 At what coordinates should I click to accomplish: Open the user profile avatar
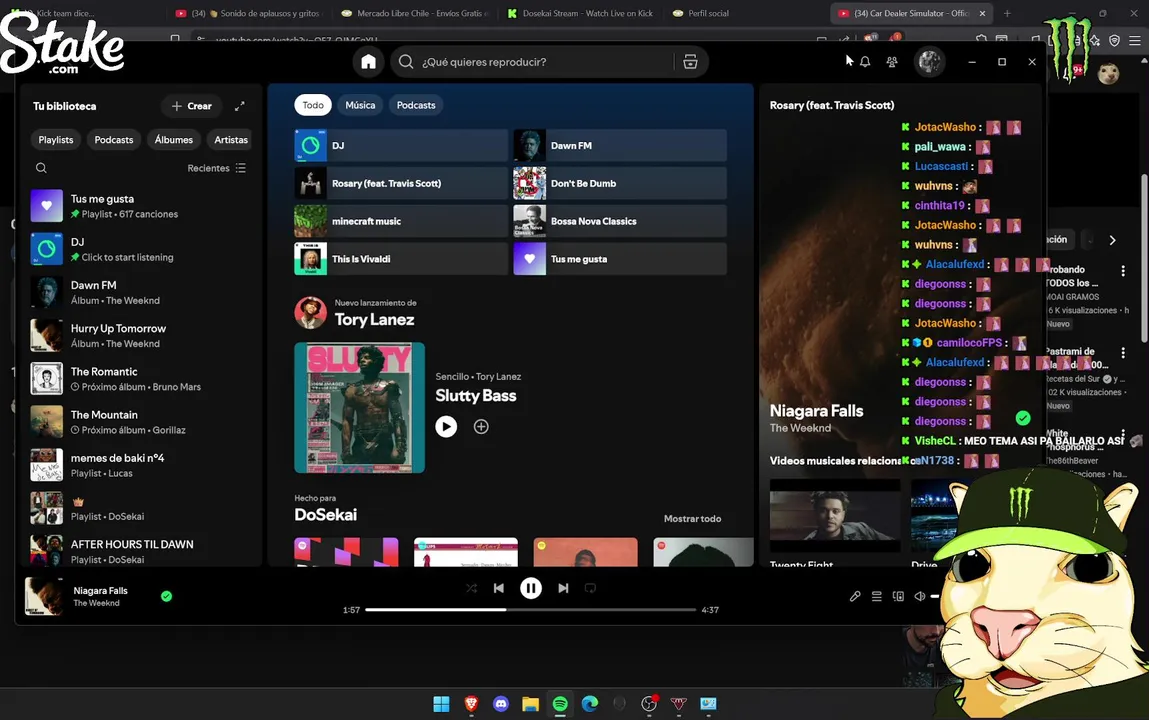[929, 62]
